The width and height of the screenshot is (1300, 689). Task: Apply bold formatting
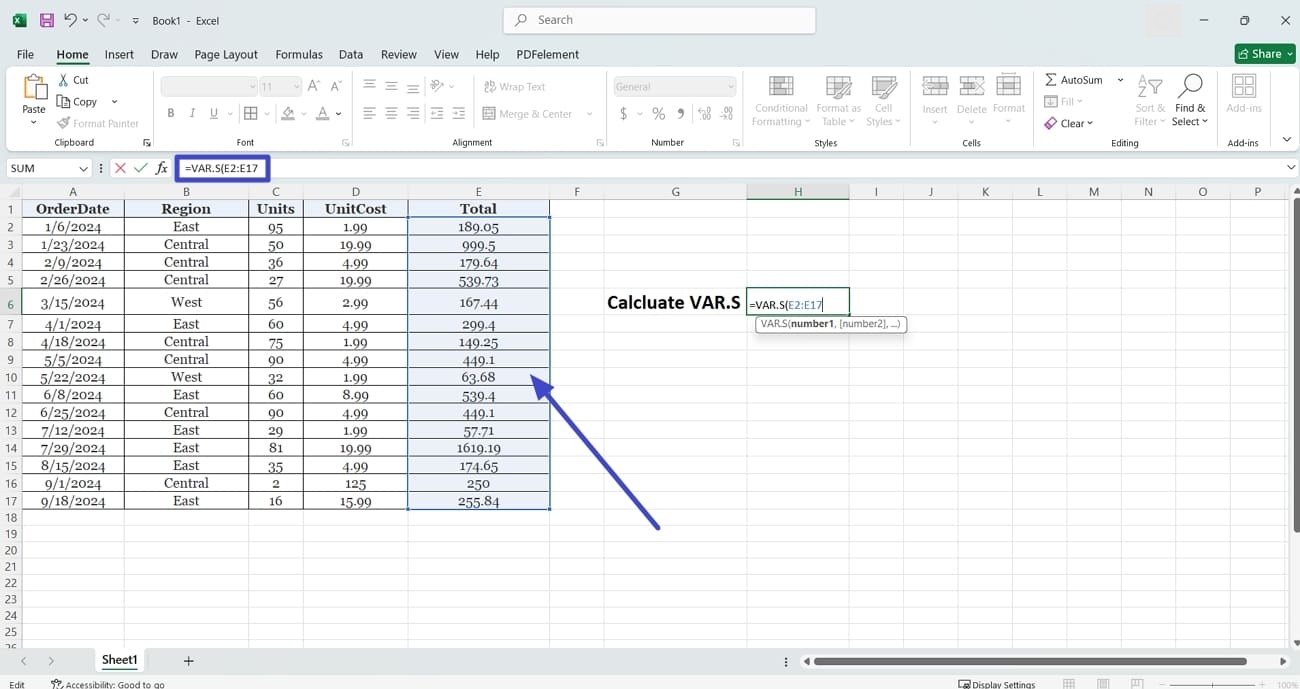click(170, 113)
